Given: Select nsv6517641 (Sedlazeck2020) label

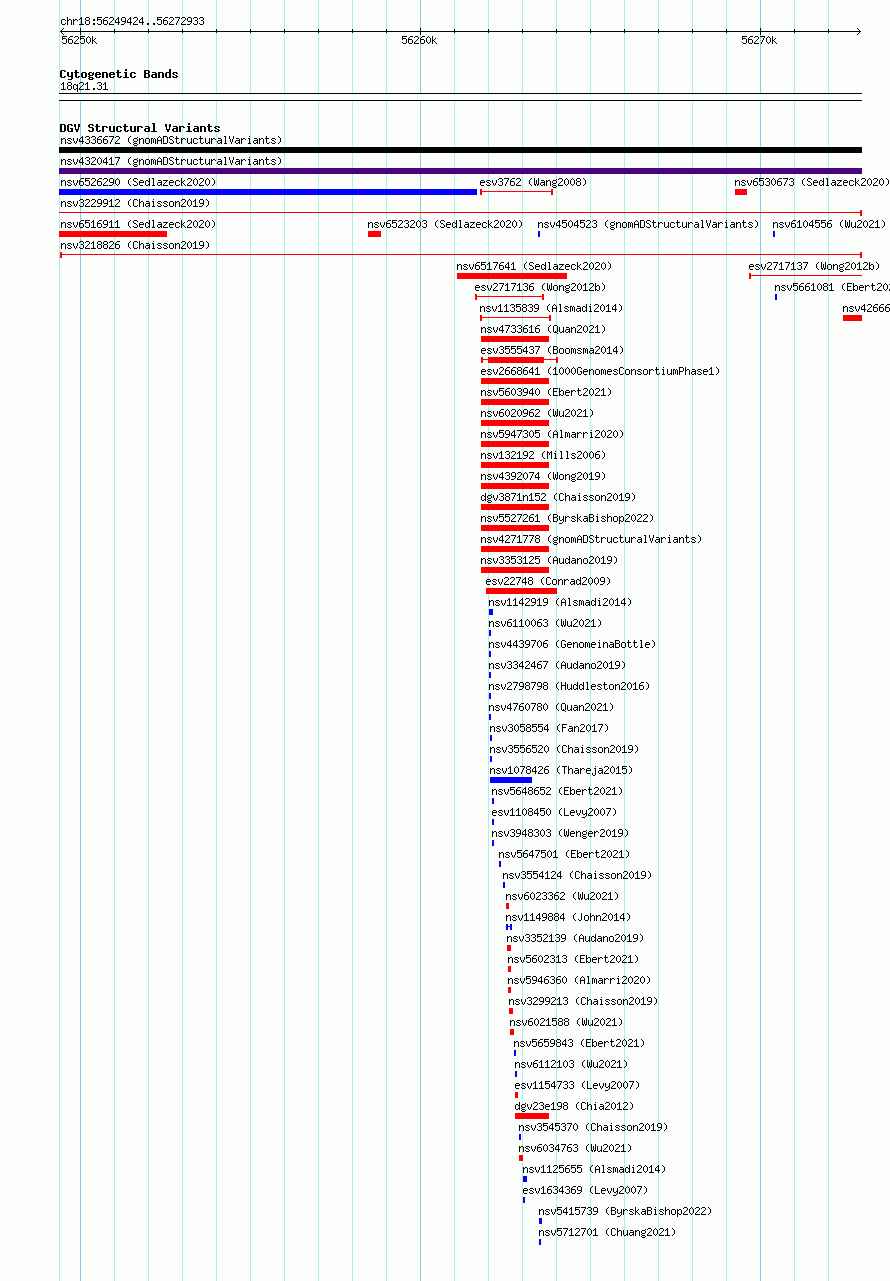Looking at the screenshot, I should point(534,266).
